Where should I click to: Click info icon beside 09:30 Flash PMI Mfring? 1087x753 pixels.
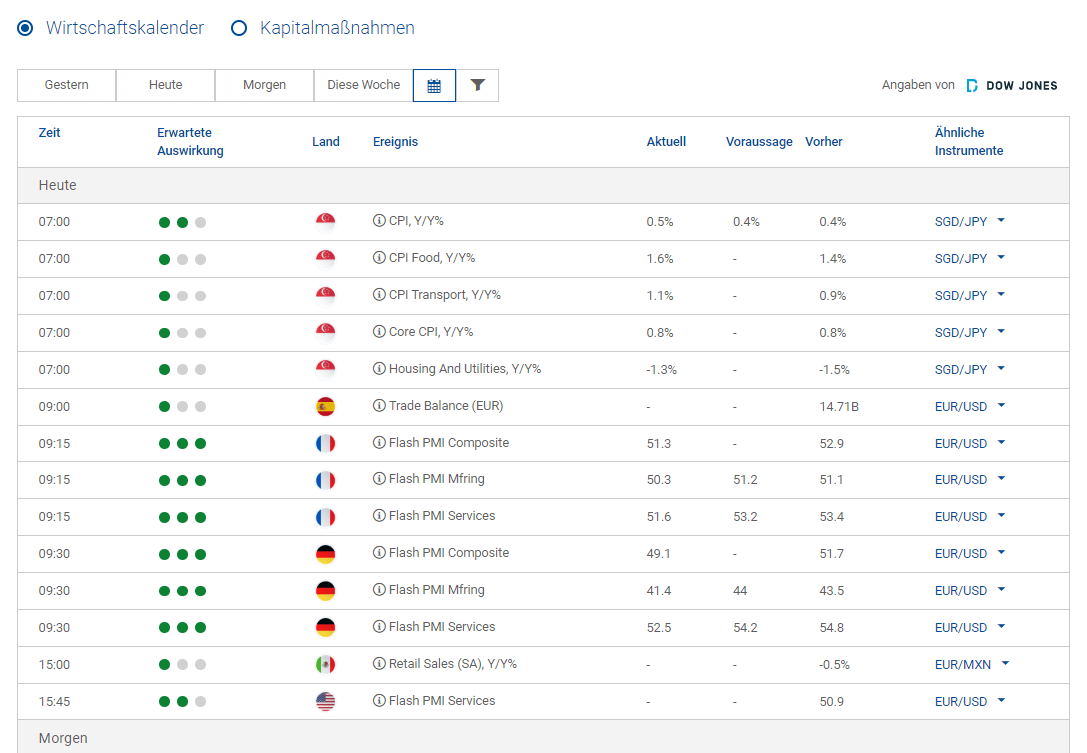[379, 589]
